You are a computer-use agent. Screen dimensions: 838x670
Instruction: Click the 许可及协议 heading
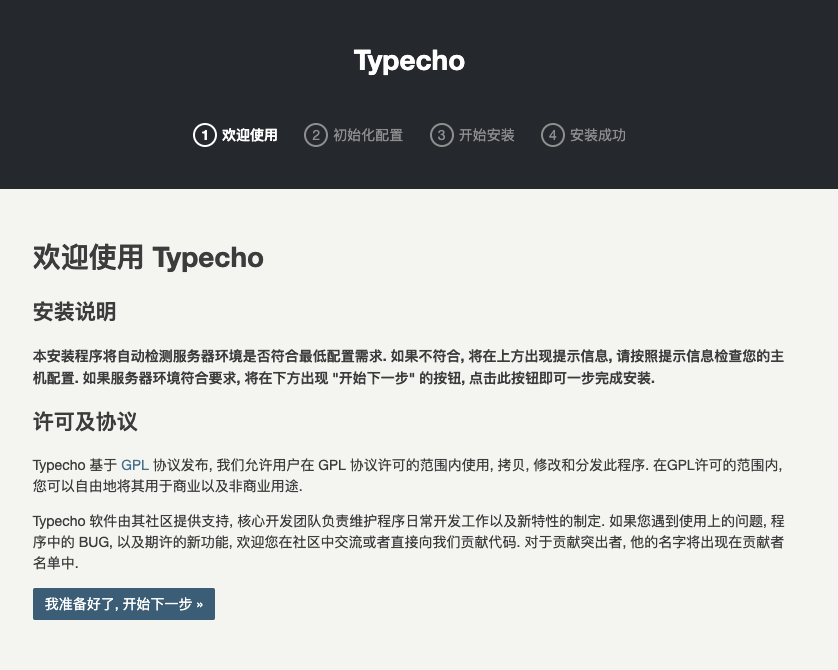[x=85, y=422]
